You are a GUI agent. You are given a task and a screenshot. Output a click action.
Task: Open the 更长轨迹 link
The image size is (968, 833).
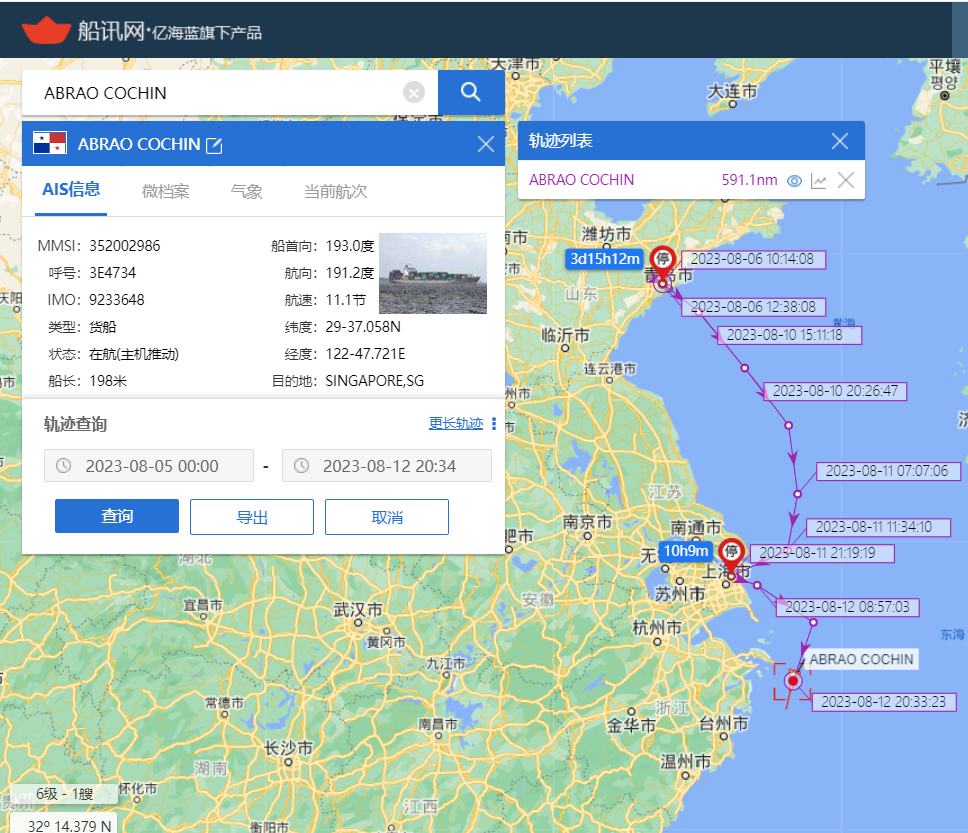(456, 424)
